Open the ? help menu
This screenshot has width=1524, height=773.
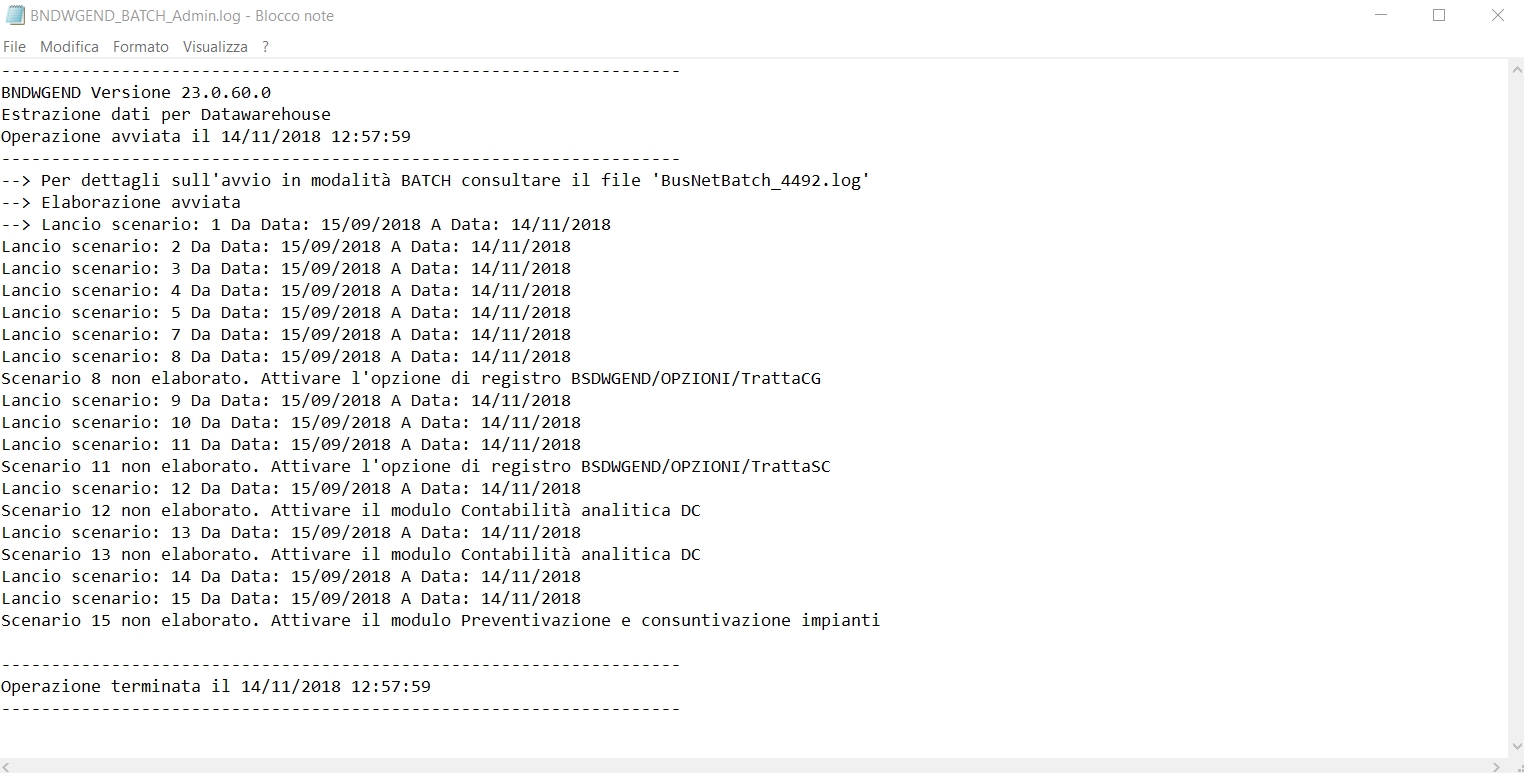pyautogui.click(x=265, y=47)
